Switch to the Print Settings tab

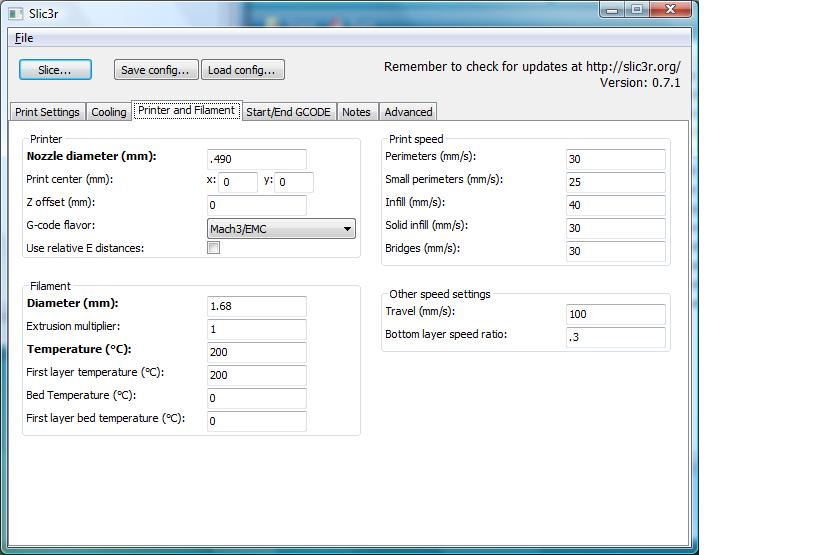point(47,112)
